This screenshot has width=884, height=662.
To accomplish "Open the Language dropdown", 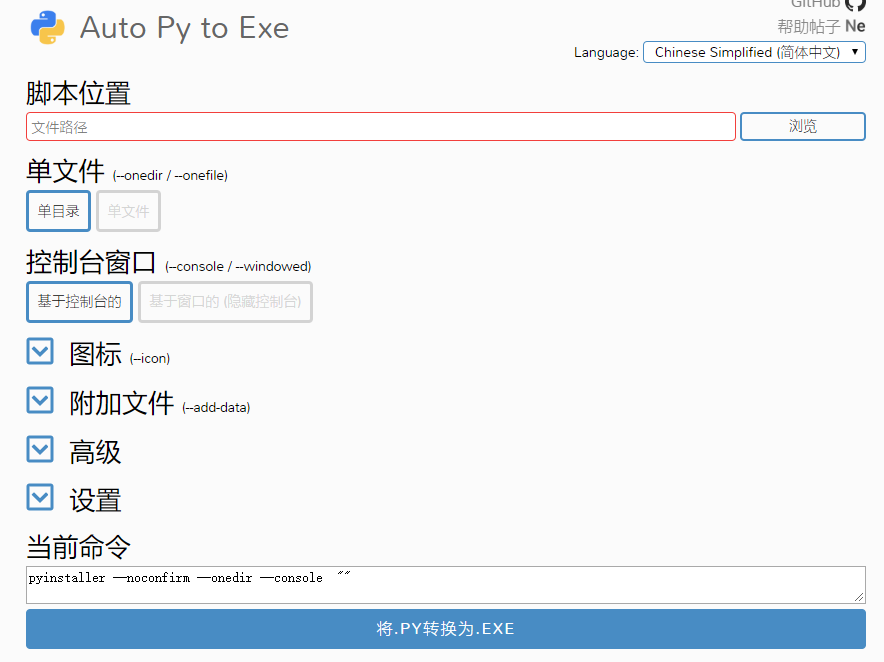I will pyautogui.click(x=754, y=52).
